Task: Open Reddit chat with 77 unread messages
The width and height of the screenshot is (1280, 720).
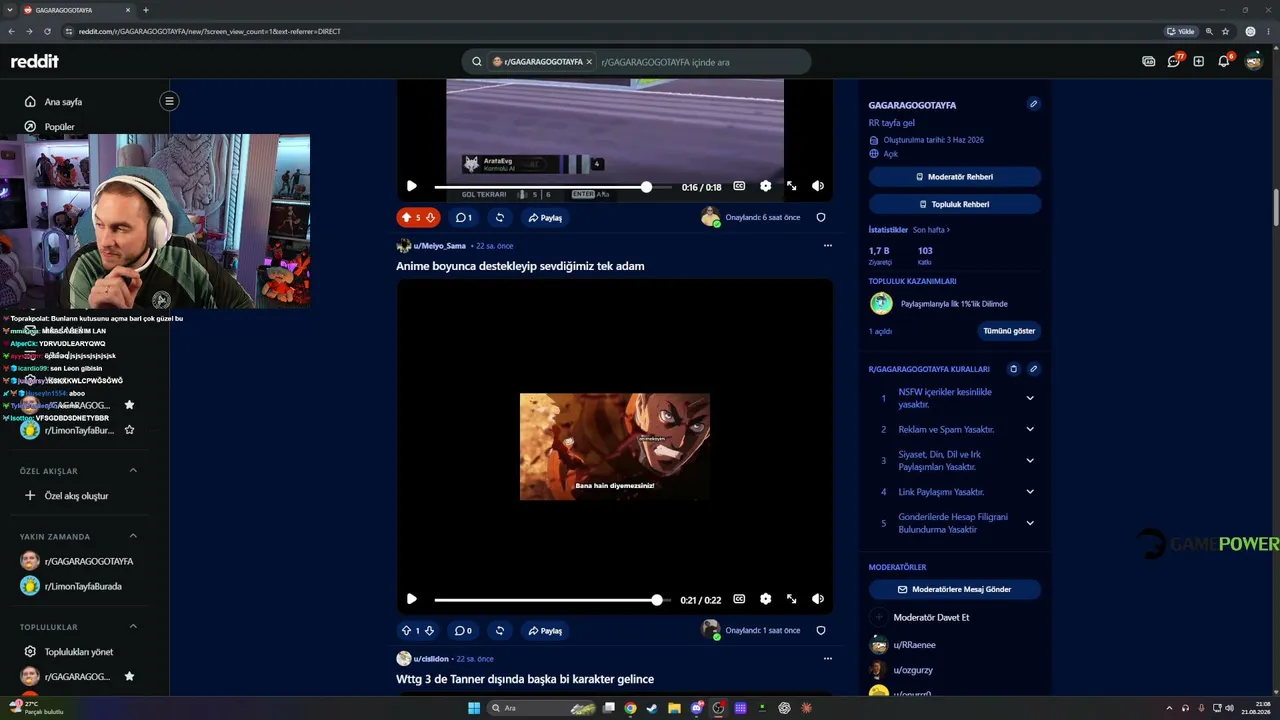Action: (1174, 61)
